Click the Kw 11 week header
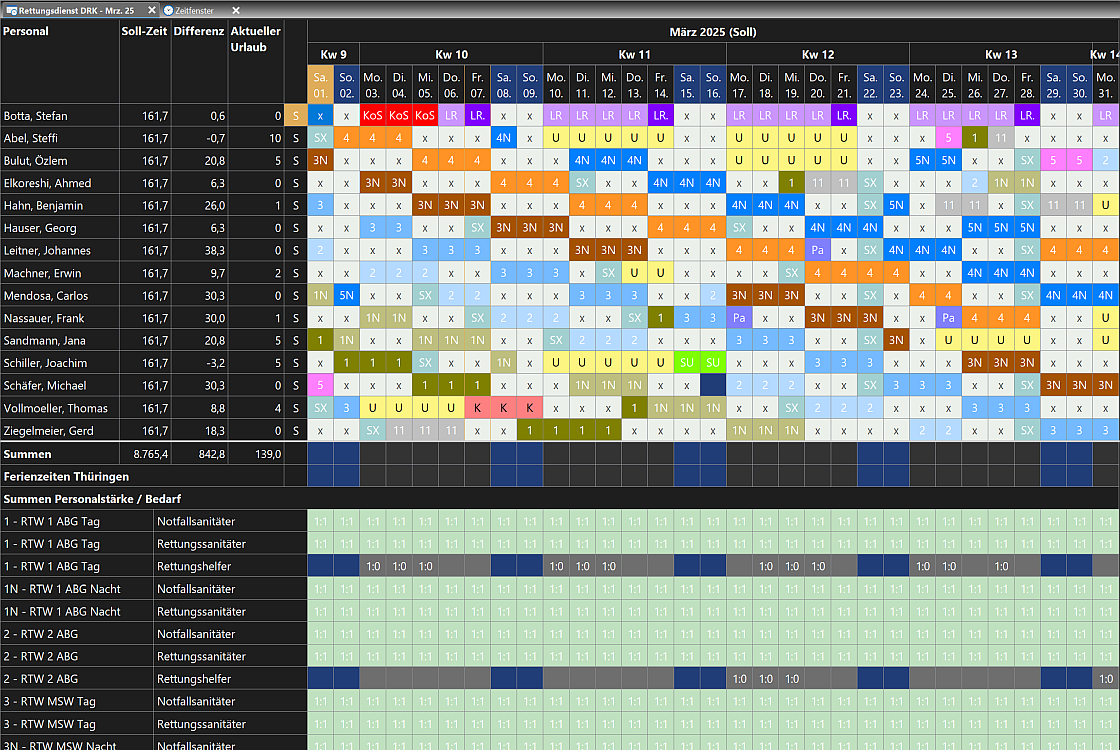1120x750 pixels. [x=634, y=54]
